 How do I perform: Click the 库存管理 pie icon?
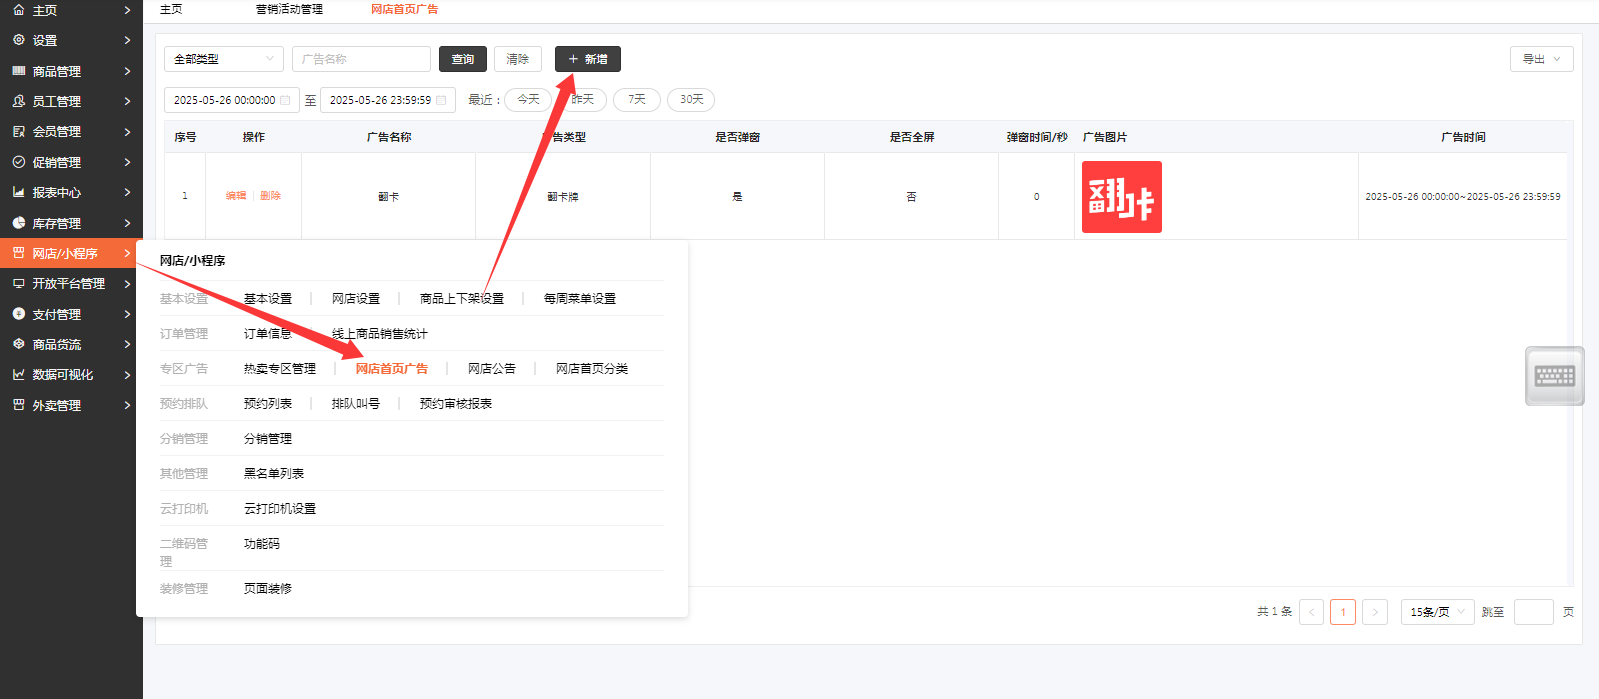(18, 223)
